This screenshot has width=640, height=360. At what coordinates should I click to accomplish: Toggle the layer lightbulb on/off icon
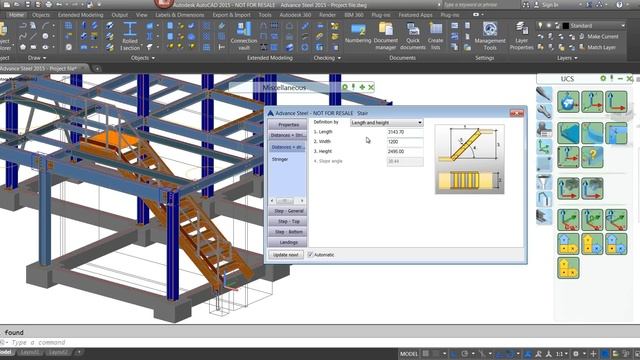point(540,25)
